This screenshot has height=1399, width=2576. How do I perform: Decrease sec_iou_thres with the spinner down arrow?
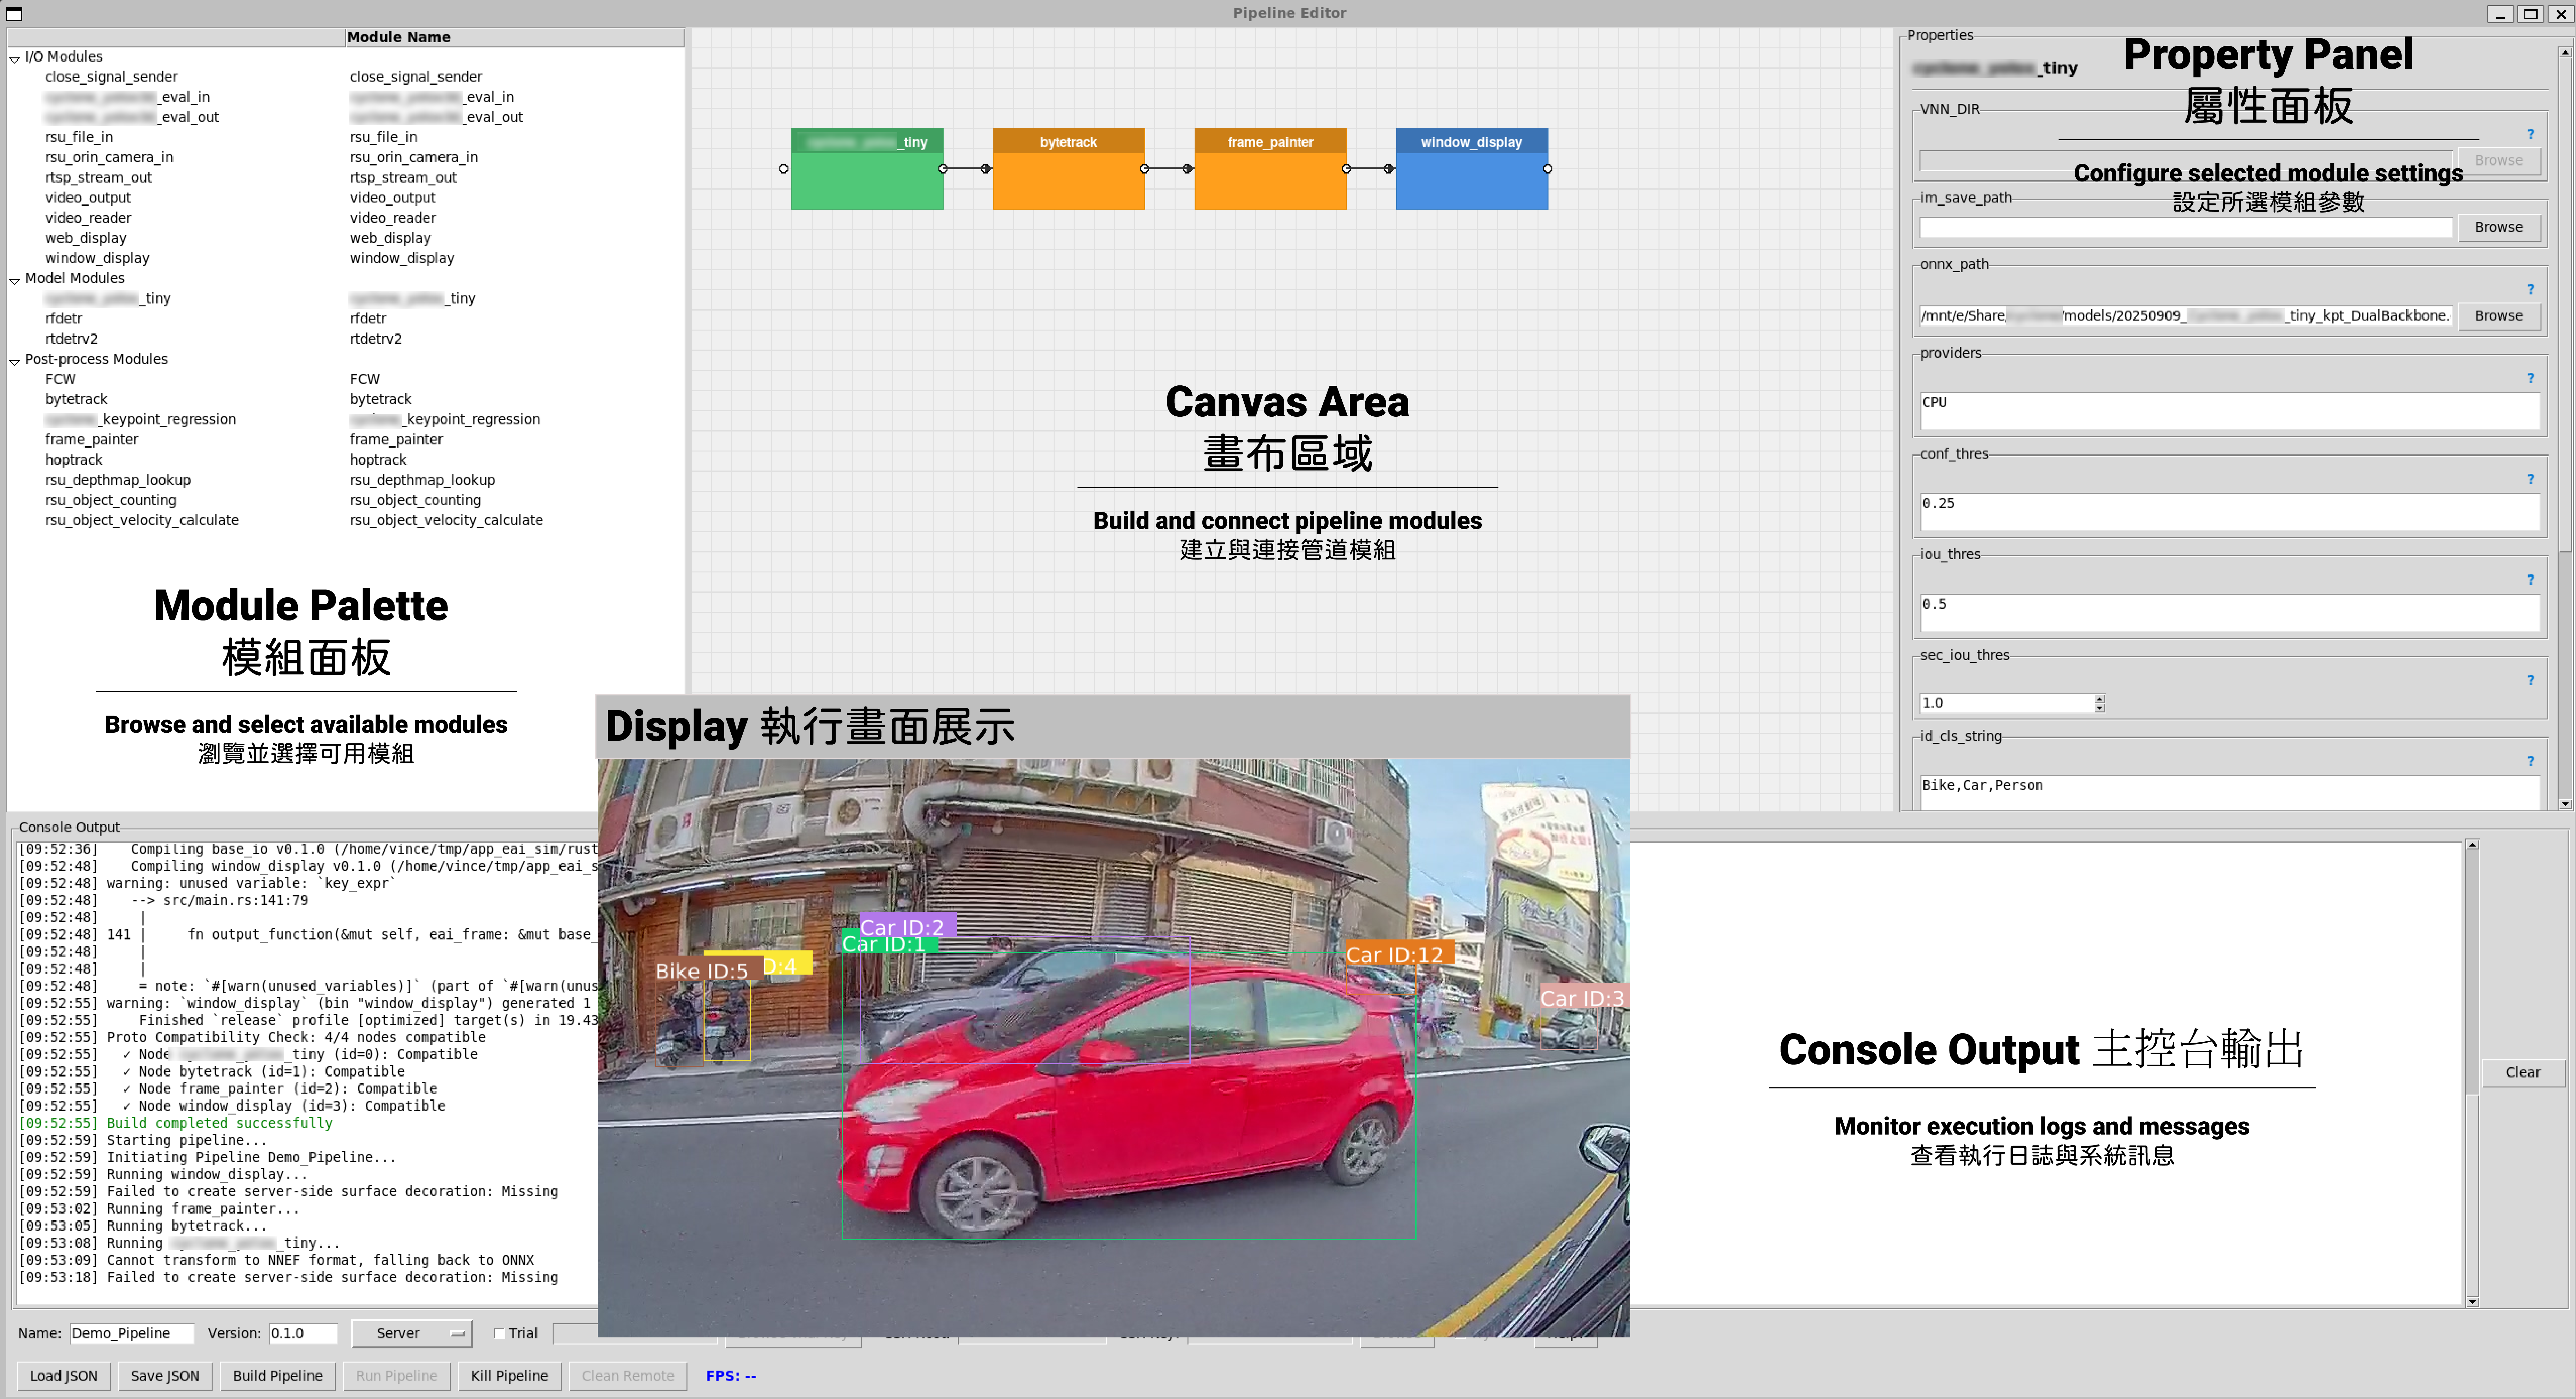[x=2100, y=708]
